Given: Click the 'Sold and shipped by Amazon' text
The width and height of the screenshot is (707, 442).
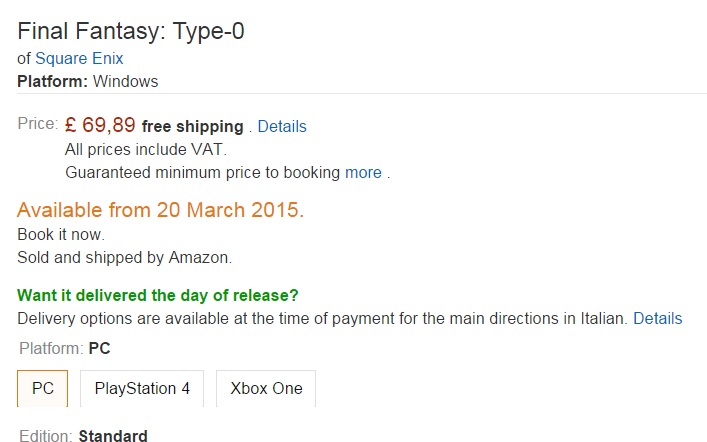Looking at the screenshot, I should click(x=124, y=257).
